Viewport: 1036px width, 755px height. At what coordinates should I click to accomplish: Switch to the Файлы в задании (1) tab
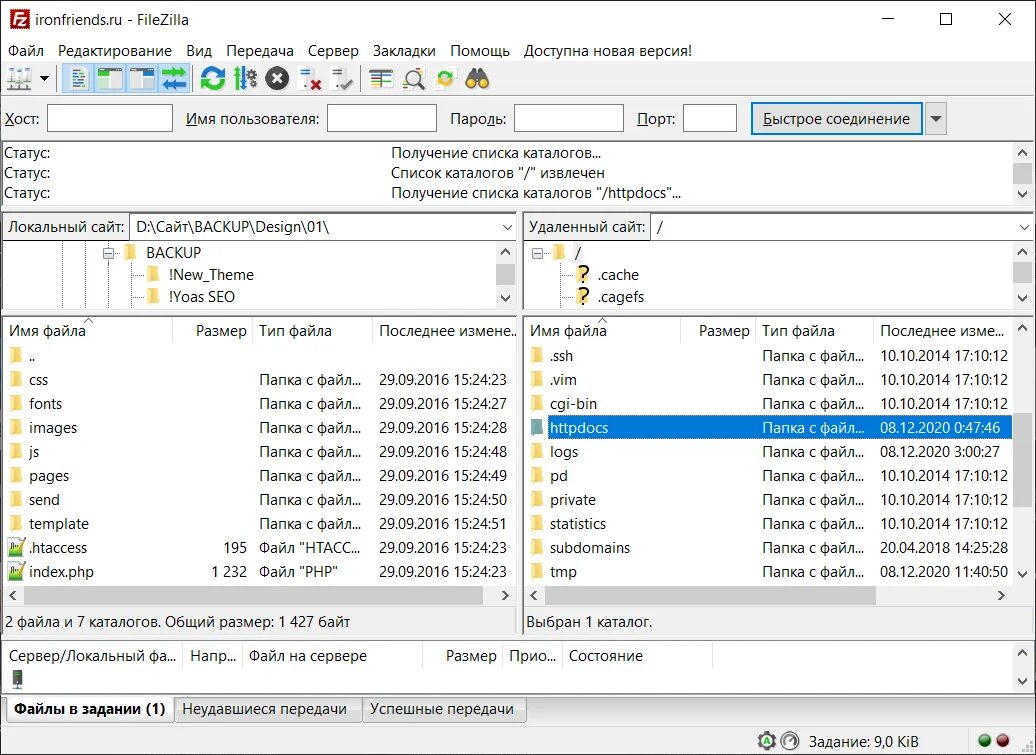[x=89, y=709]
